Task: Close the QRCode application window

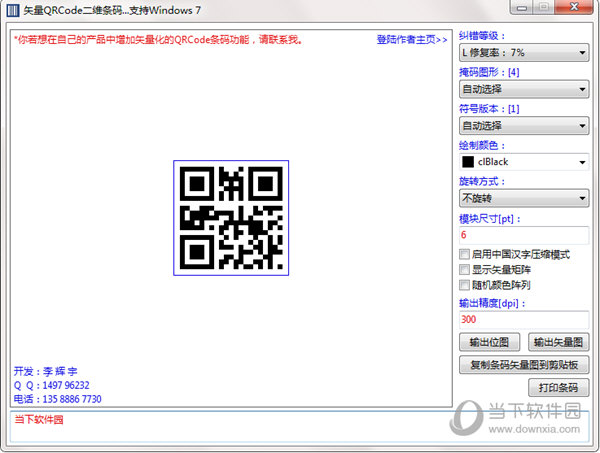Action: [574, 7]
